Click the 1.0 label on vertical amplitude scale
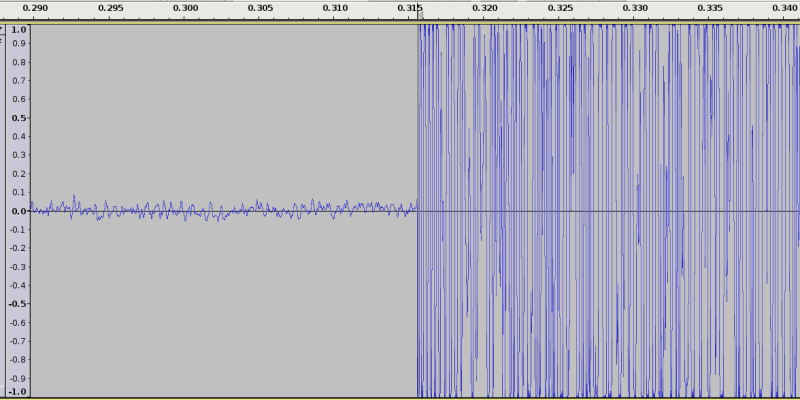The height and width of the screenshot is (400, 800). (18, 31)
